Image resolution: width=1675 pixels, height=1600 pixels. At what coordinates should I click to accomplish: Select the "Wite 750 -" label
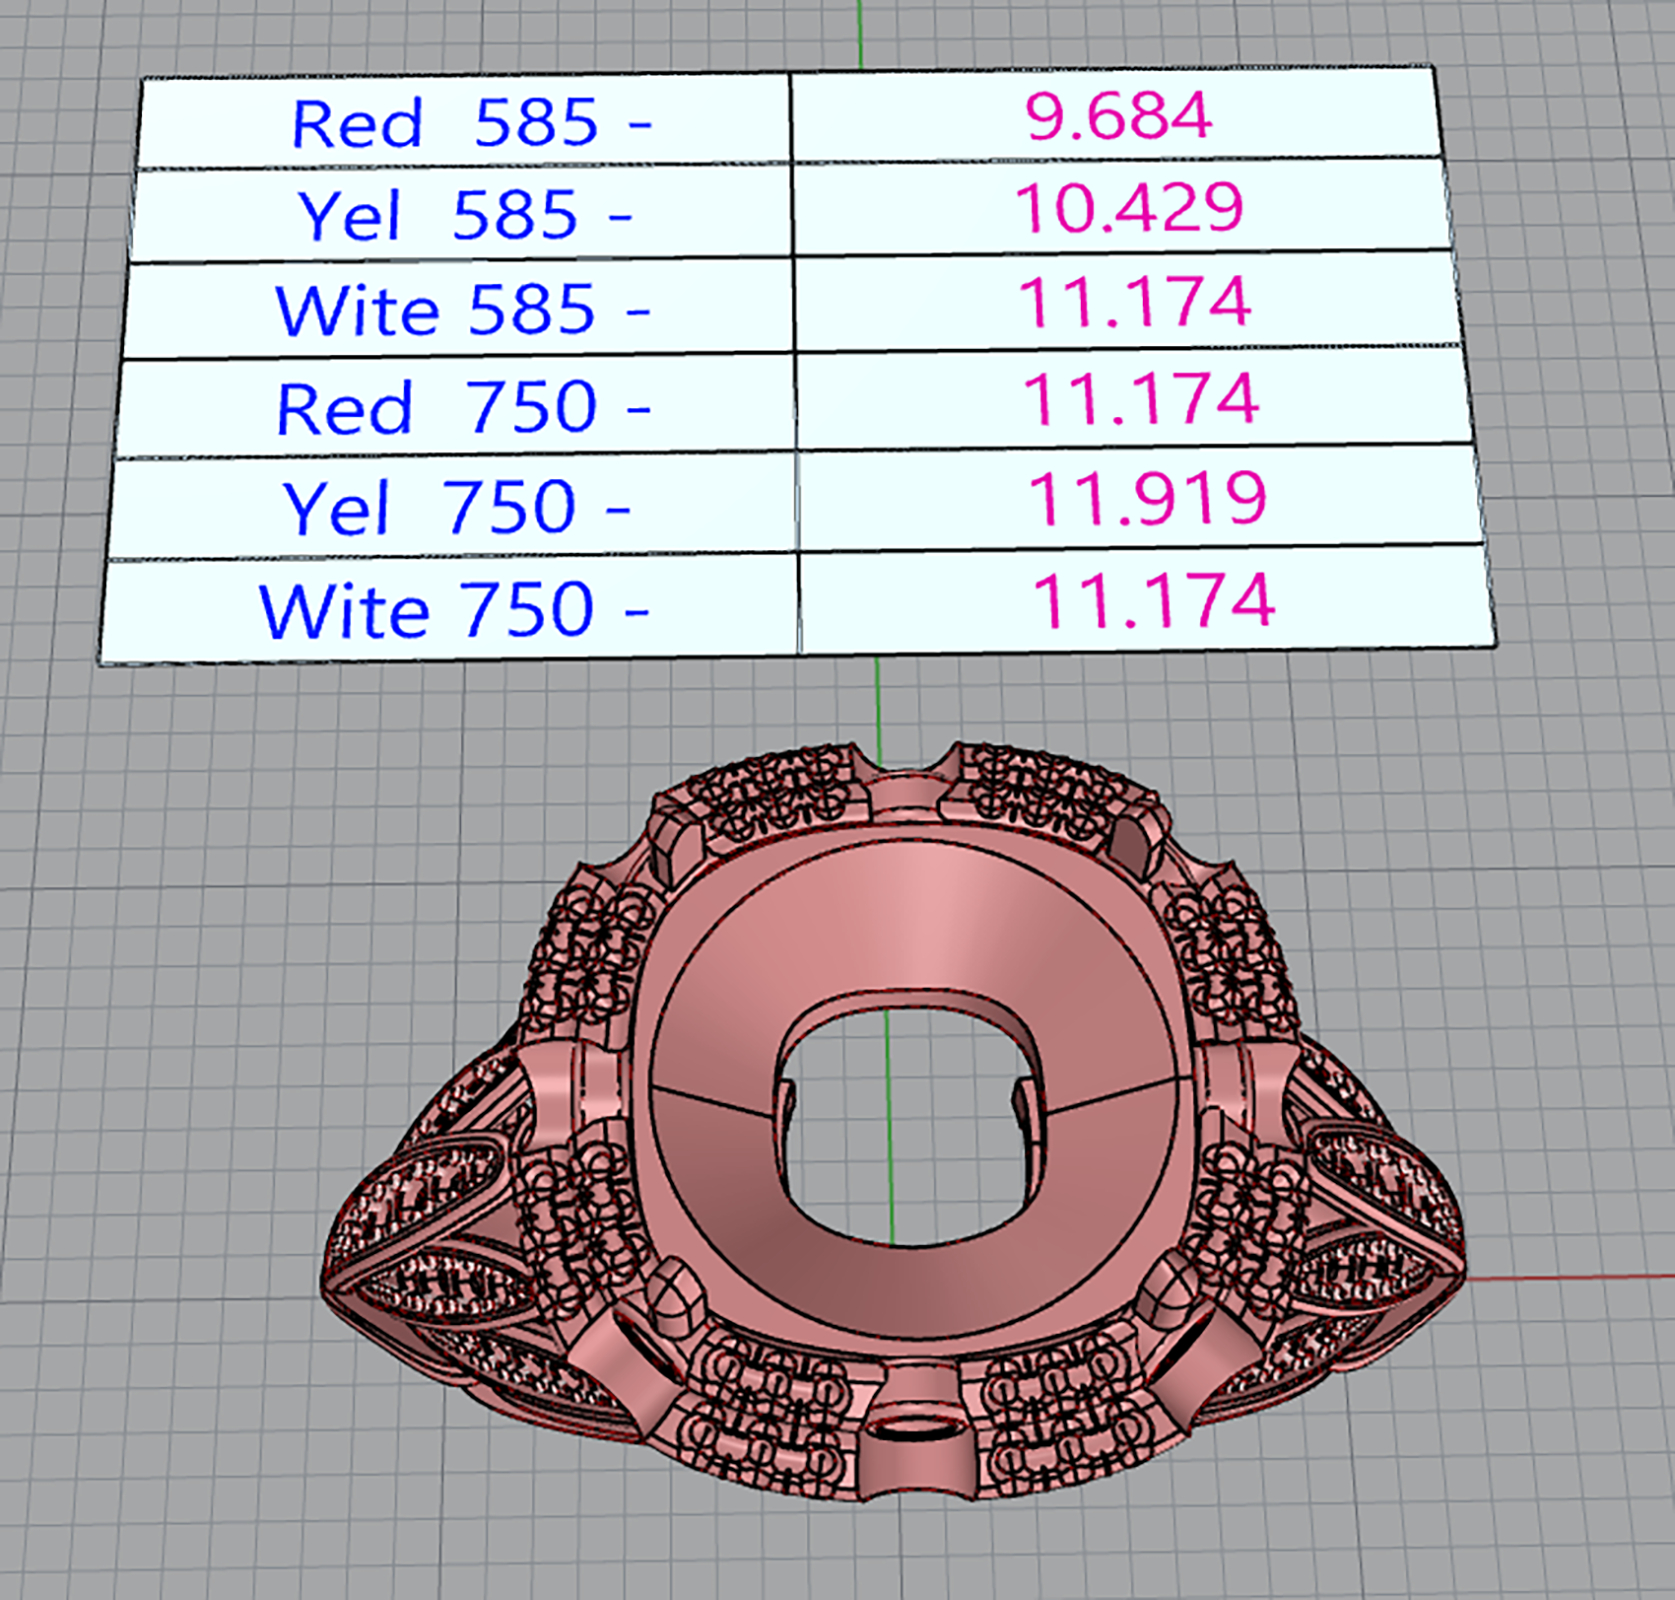coord(454,610)
